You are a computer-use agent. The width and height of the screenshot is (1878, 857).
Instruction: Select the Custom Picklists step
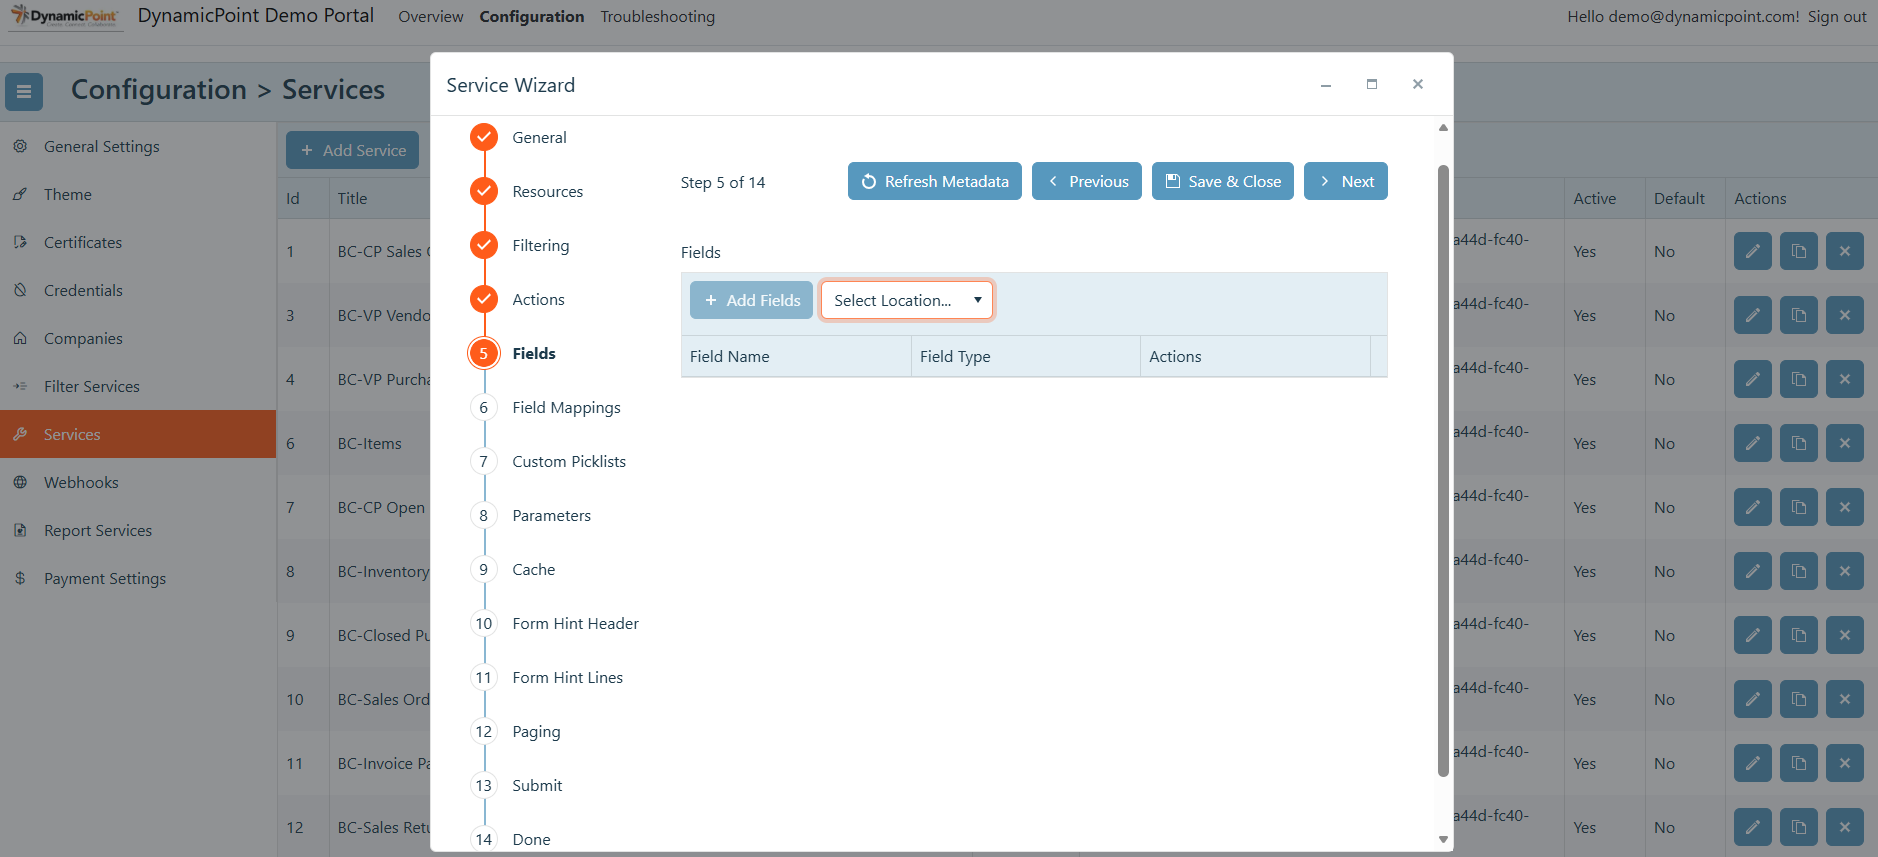[x=569, y=461]
